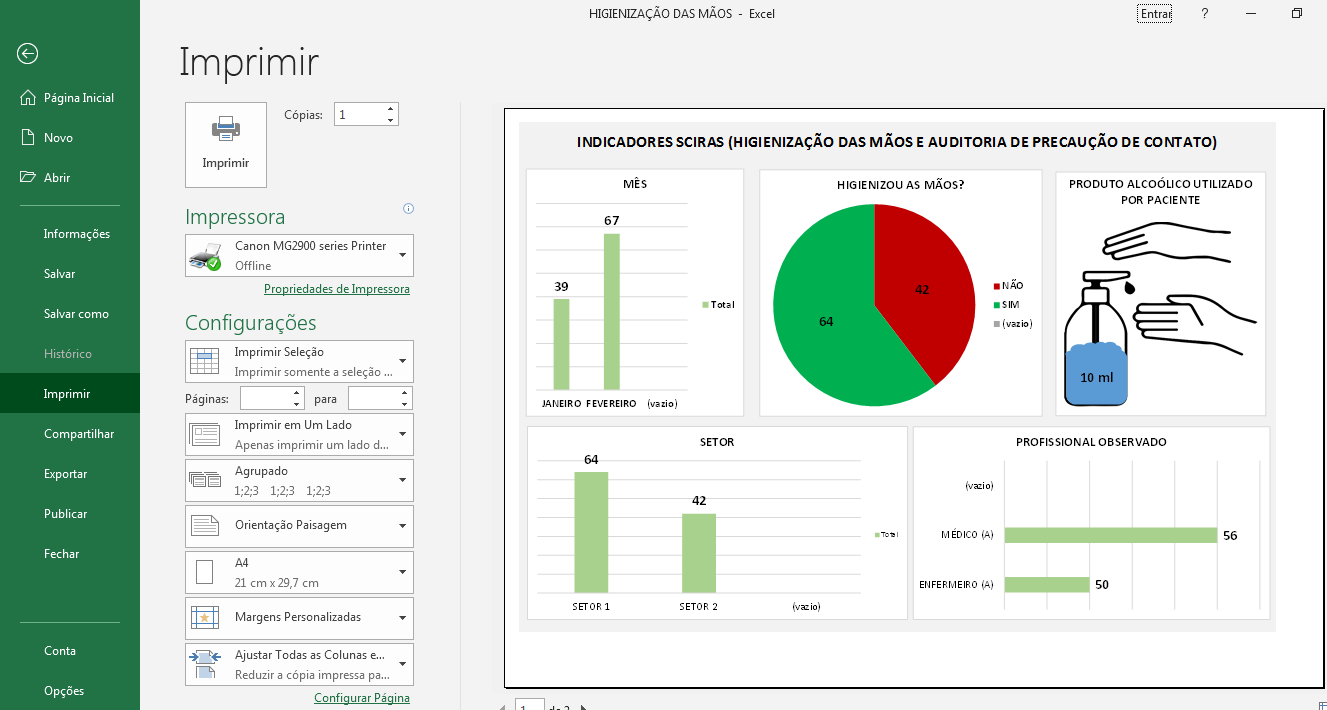This screenshot has width=1327, height=710.
Task: Open Propriedades de Impressora link
Action: click(x=336, y=288)
